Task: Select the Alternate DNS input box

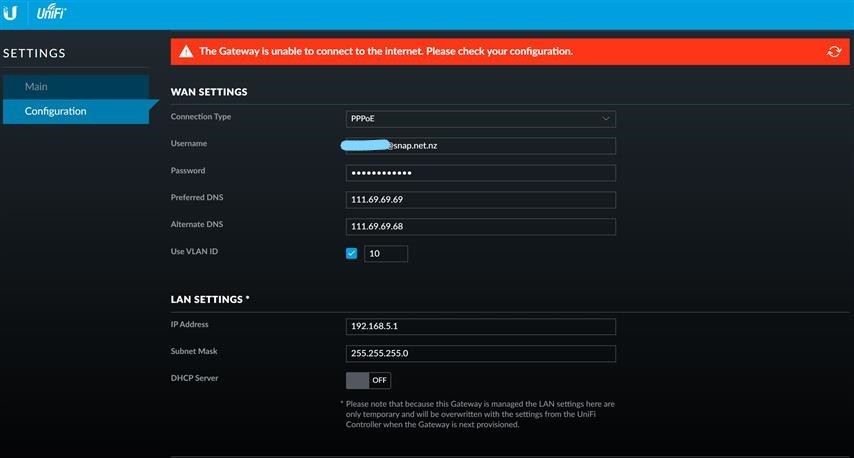Action: pos(480,226)
